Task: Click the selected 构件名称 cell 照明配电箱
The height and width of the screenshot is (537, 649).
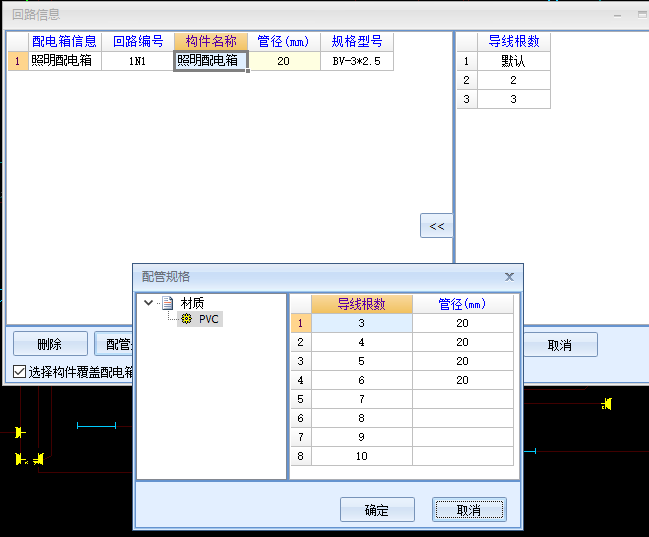Action: point(211,61)
